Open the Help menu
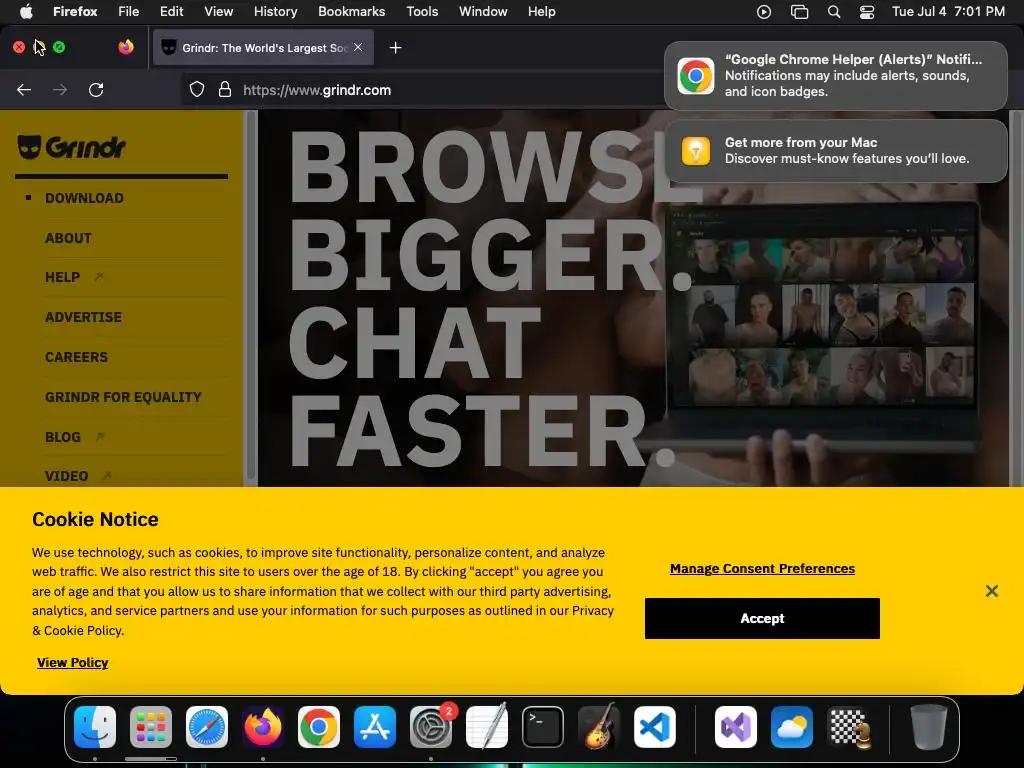The width and height of the screenshot is (1024, 768). click(541, 12)
